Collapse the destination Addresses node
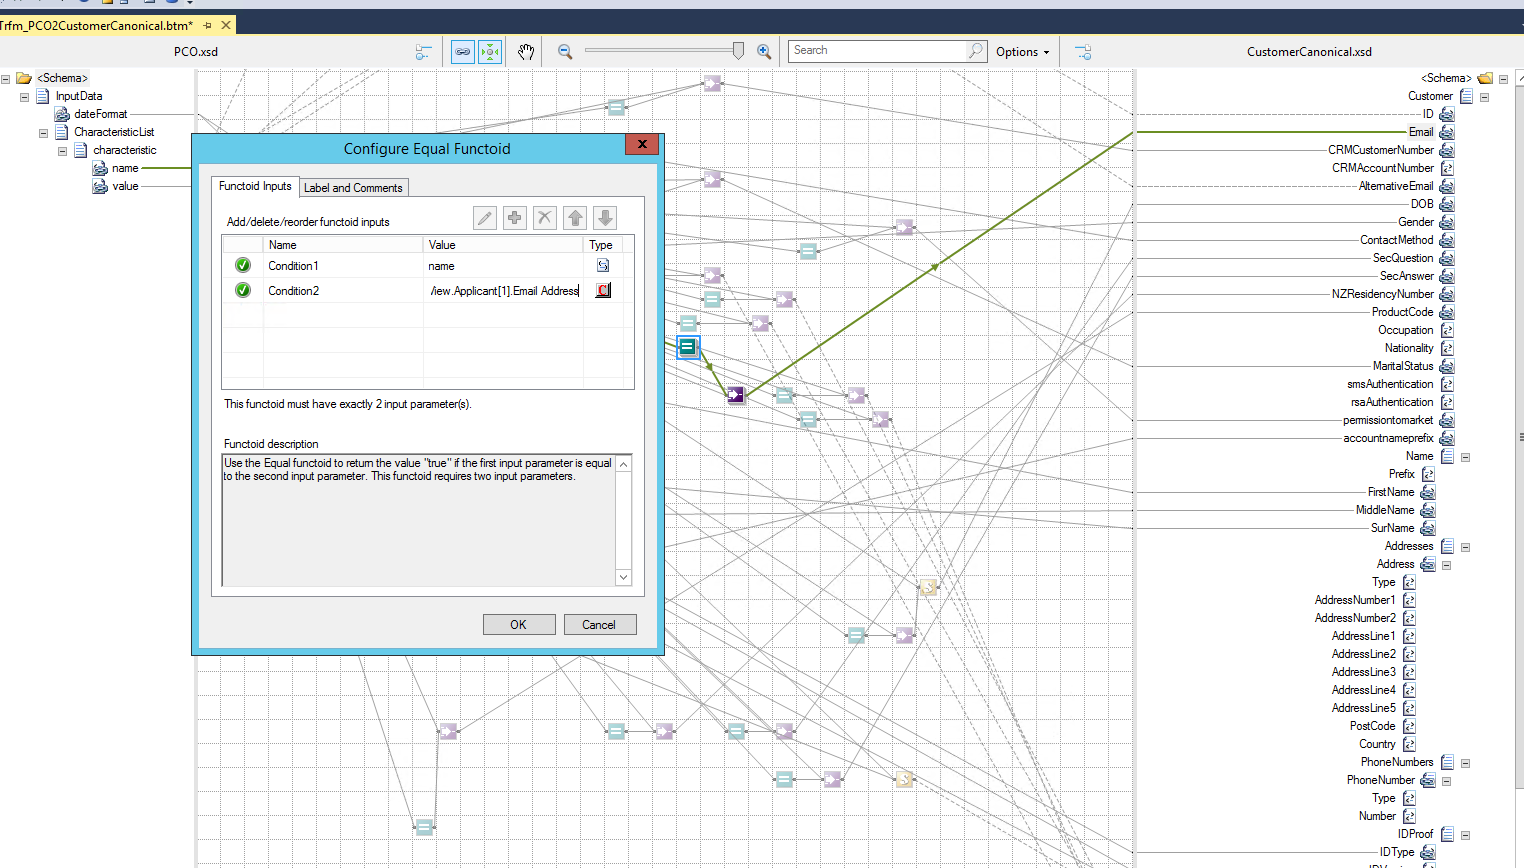The width and height of the screenshot is (1524, 868). click(1466, 547)
